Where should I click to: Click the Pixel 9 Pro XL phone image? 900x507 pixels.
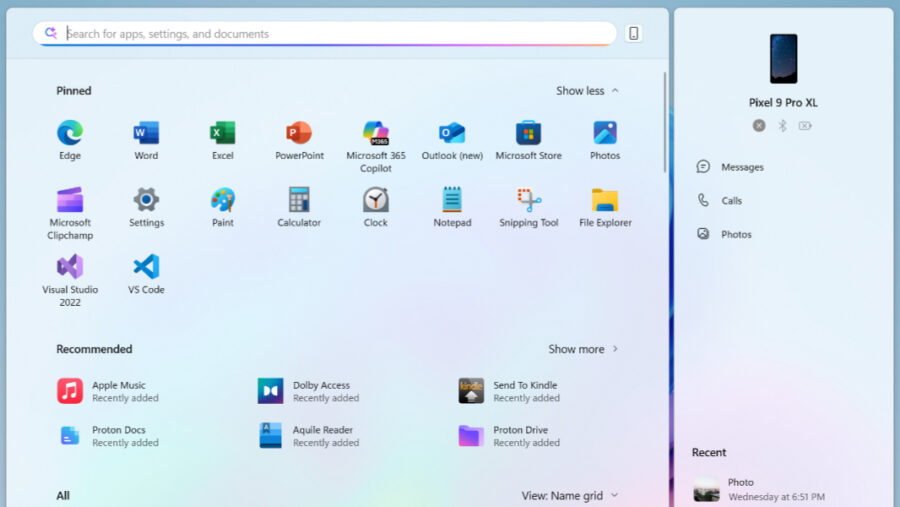783,59
